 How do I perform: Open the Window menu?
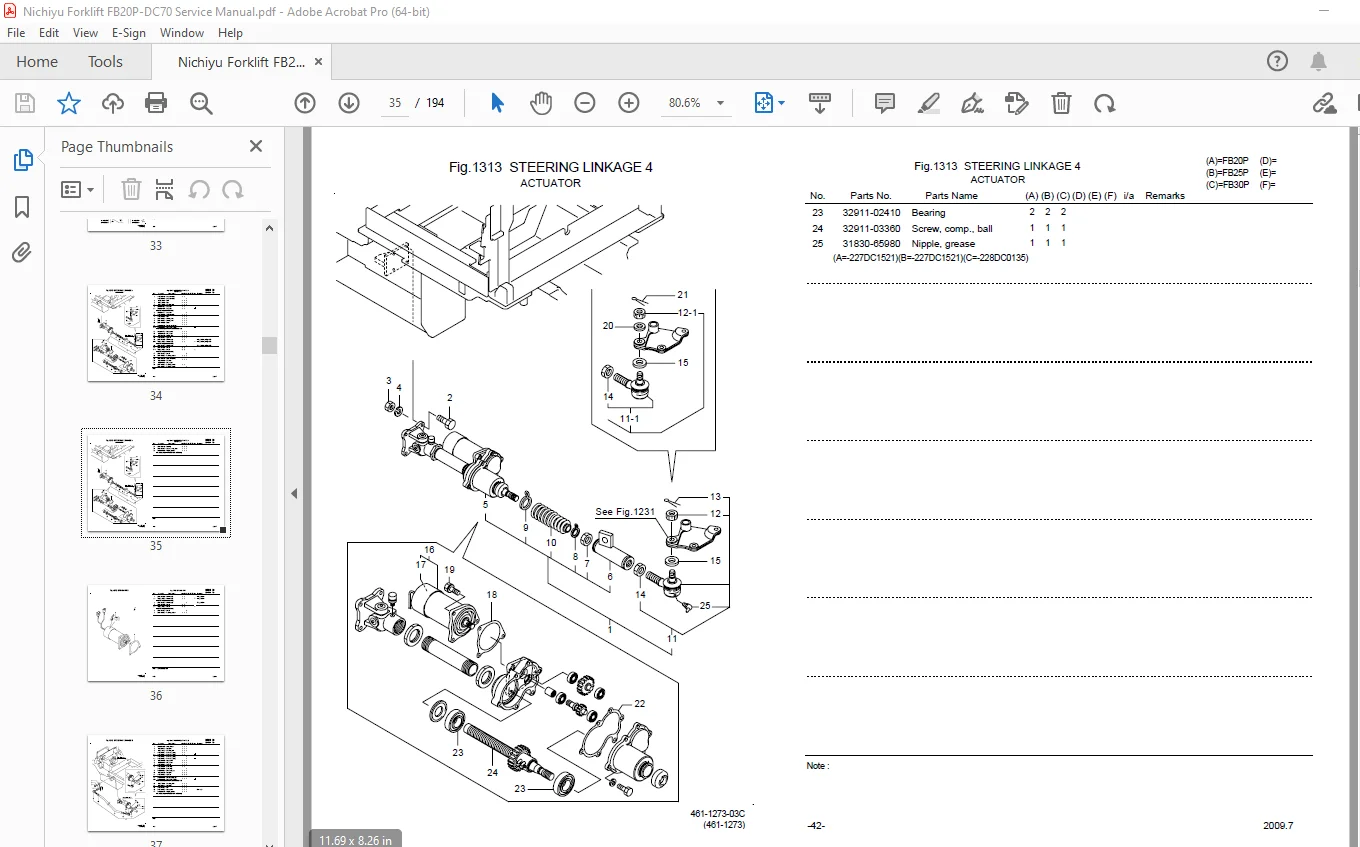point(182,33)
